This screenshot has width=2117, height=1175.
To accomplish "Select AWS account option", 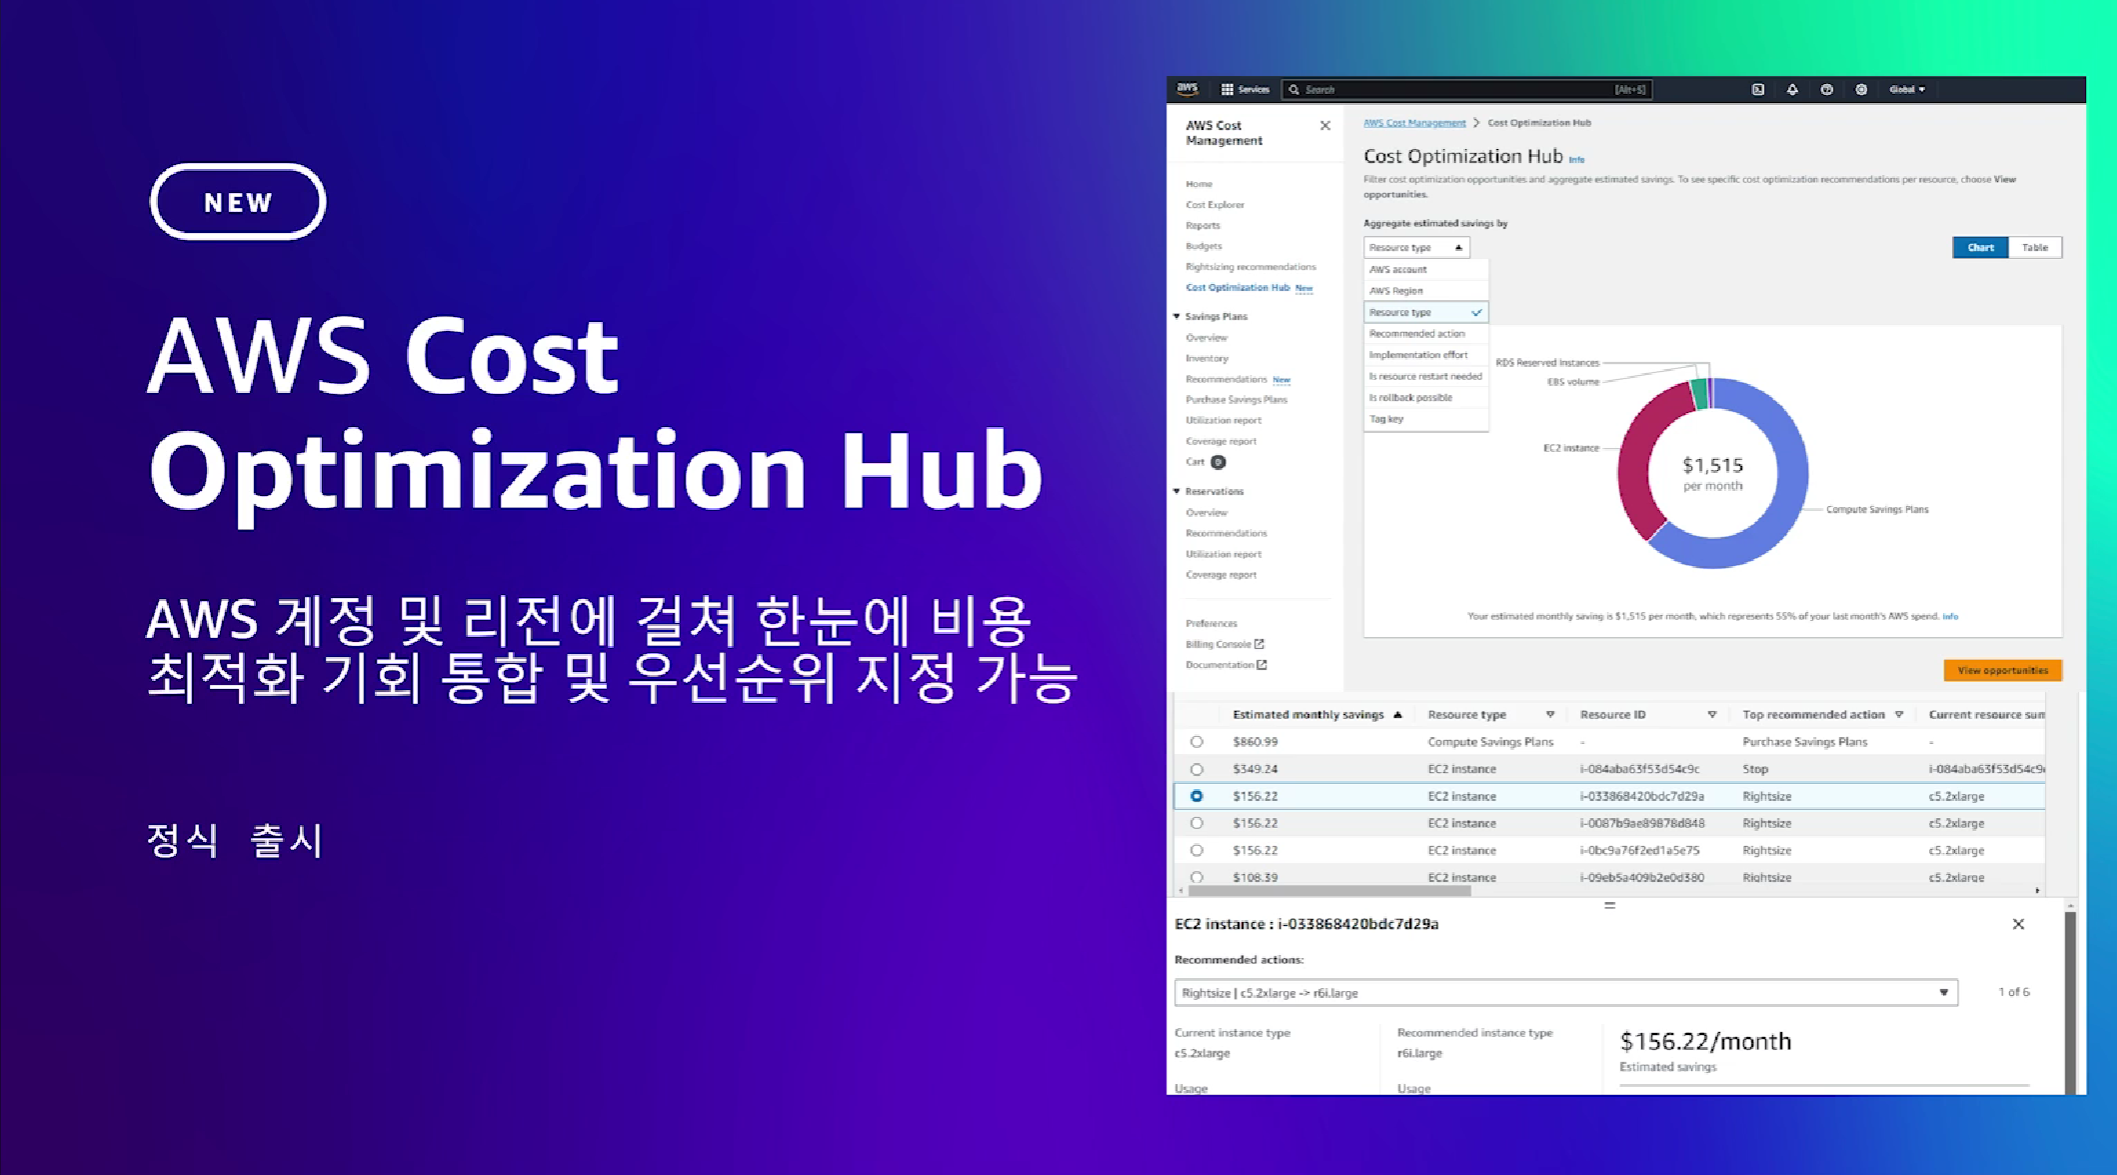I will (1425, 269).
